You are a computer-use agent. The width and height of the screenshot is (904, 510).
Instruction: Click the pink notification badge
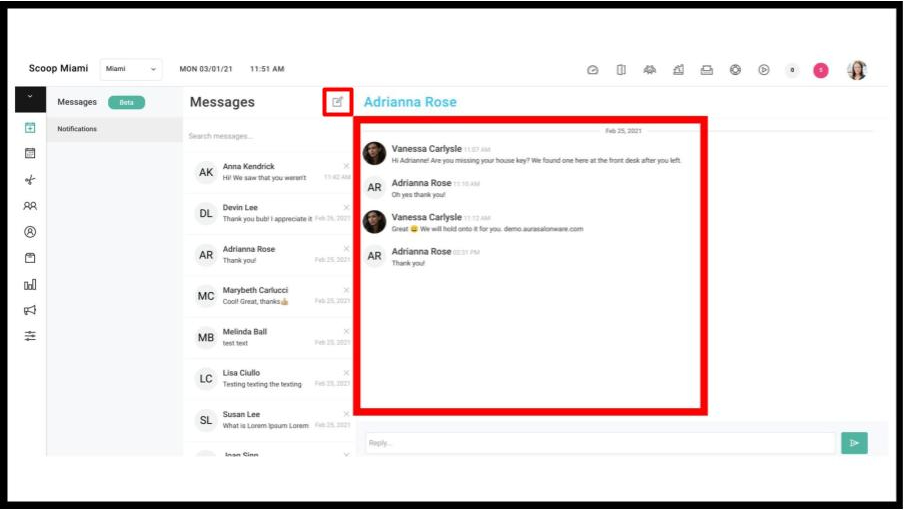coord(821,70)
